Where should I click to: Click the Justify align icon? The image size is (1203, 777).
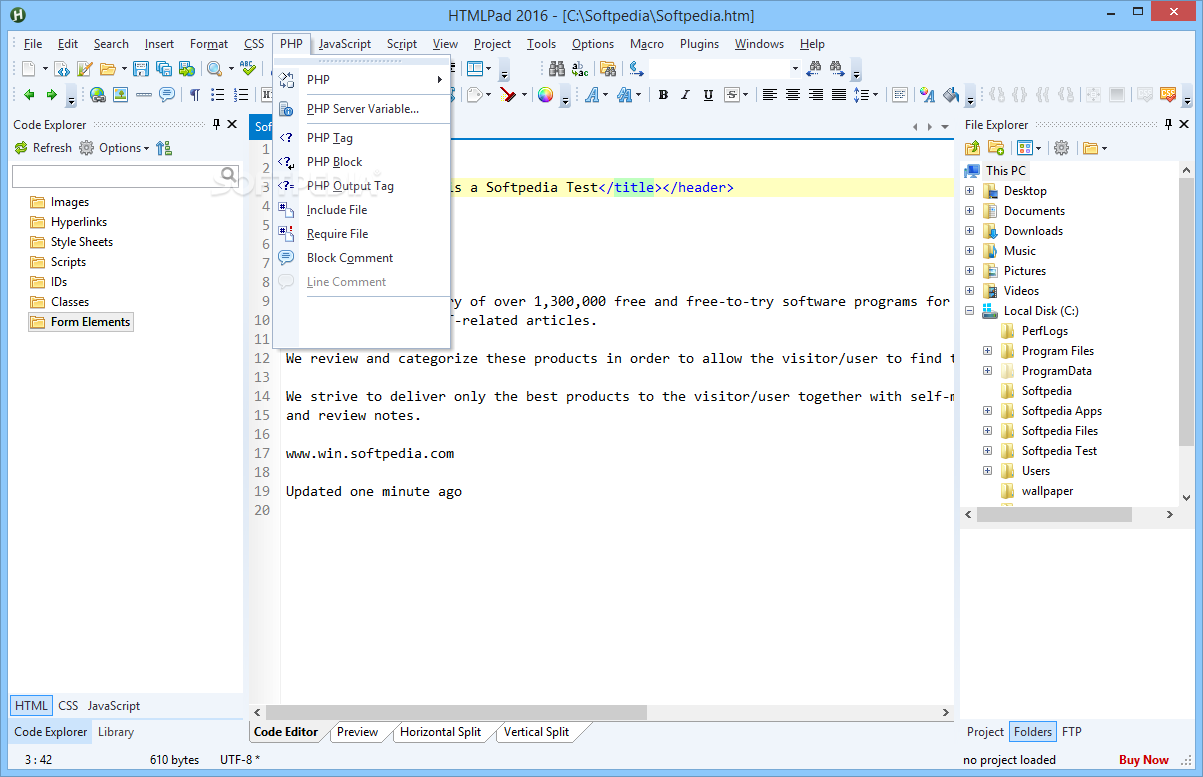pyautogui.click(x=839, y=95)
